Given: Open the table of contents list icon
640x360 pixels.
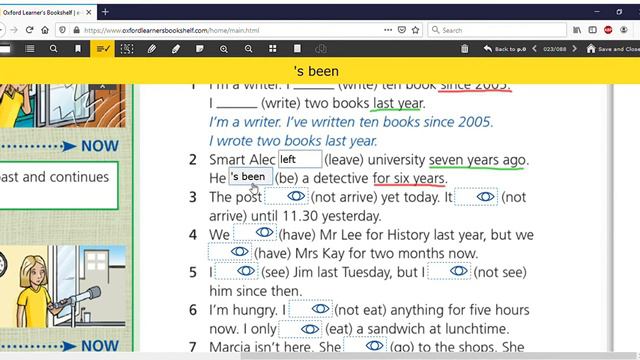Looking at the screenshot, I should click(30, 49).
